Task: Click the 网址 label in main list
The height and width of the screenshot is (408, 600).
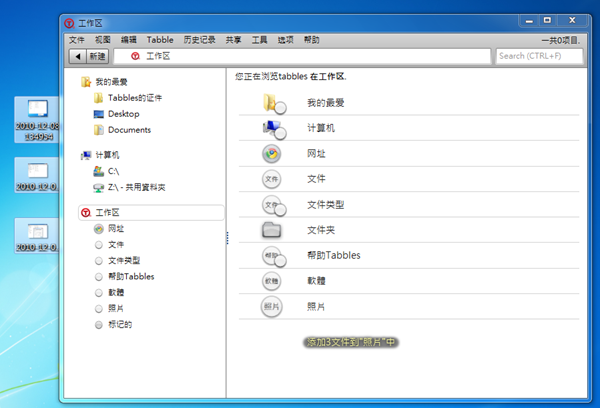Action: click(316, 154)
